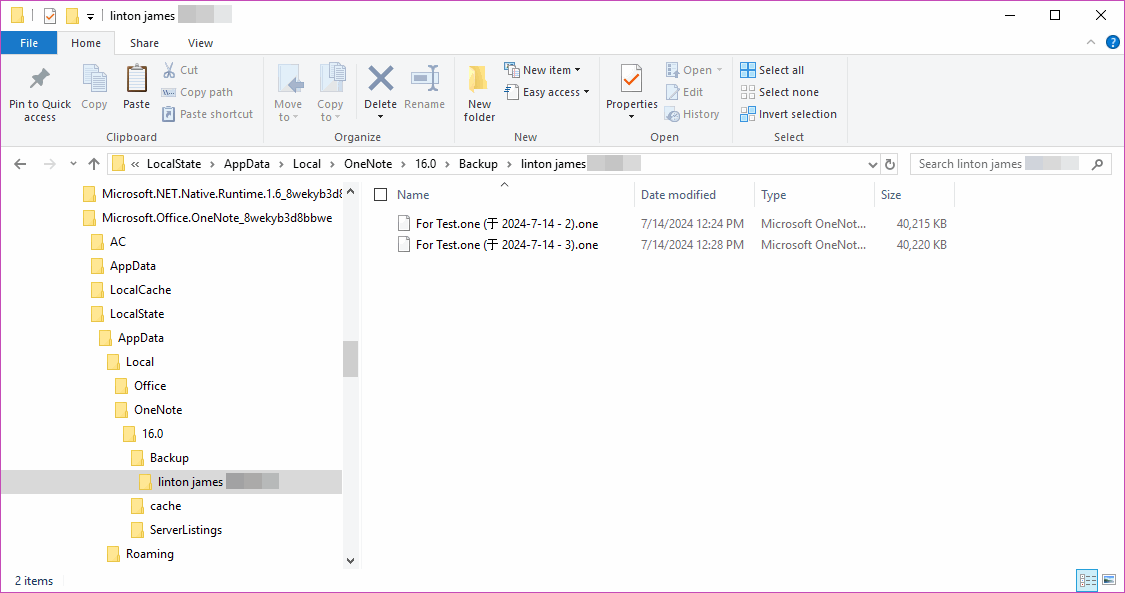Sort by the Type column header
Image resolution: width=1125 pixels, height=593 pixels.
[x=773, y=195]
